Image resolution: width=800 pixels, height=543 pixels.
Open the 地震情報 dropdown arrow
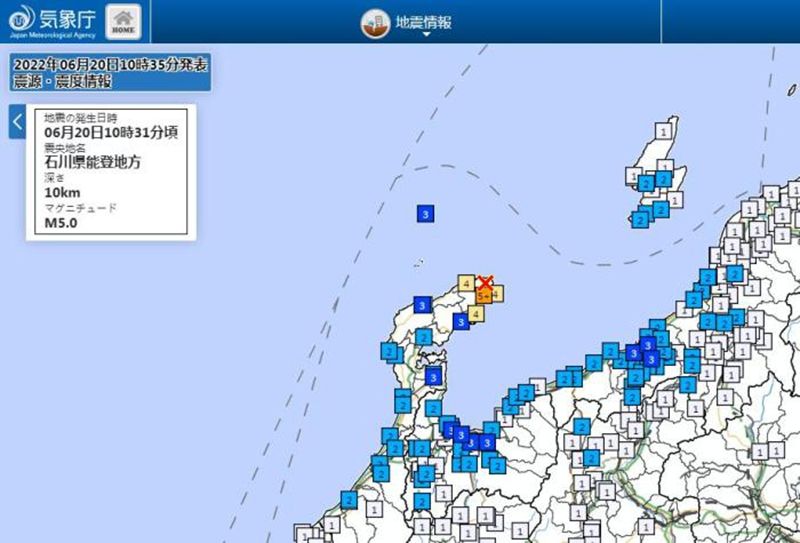425,35
